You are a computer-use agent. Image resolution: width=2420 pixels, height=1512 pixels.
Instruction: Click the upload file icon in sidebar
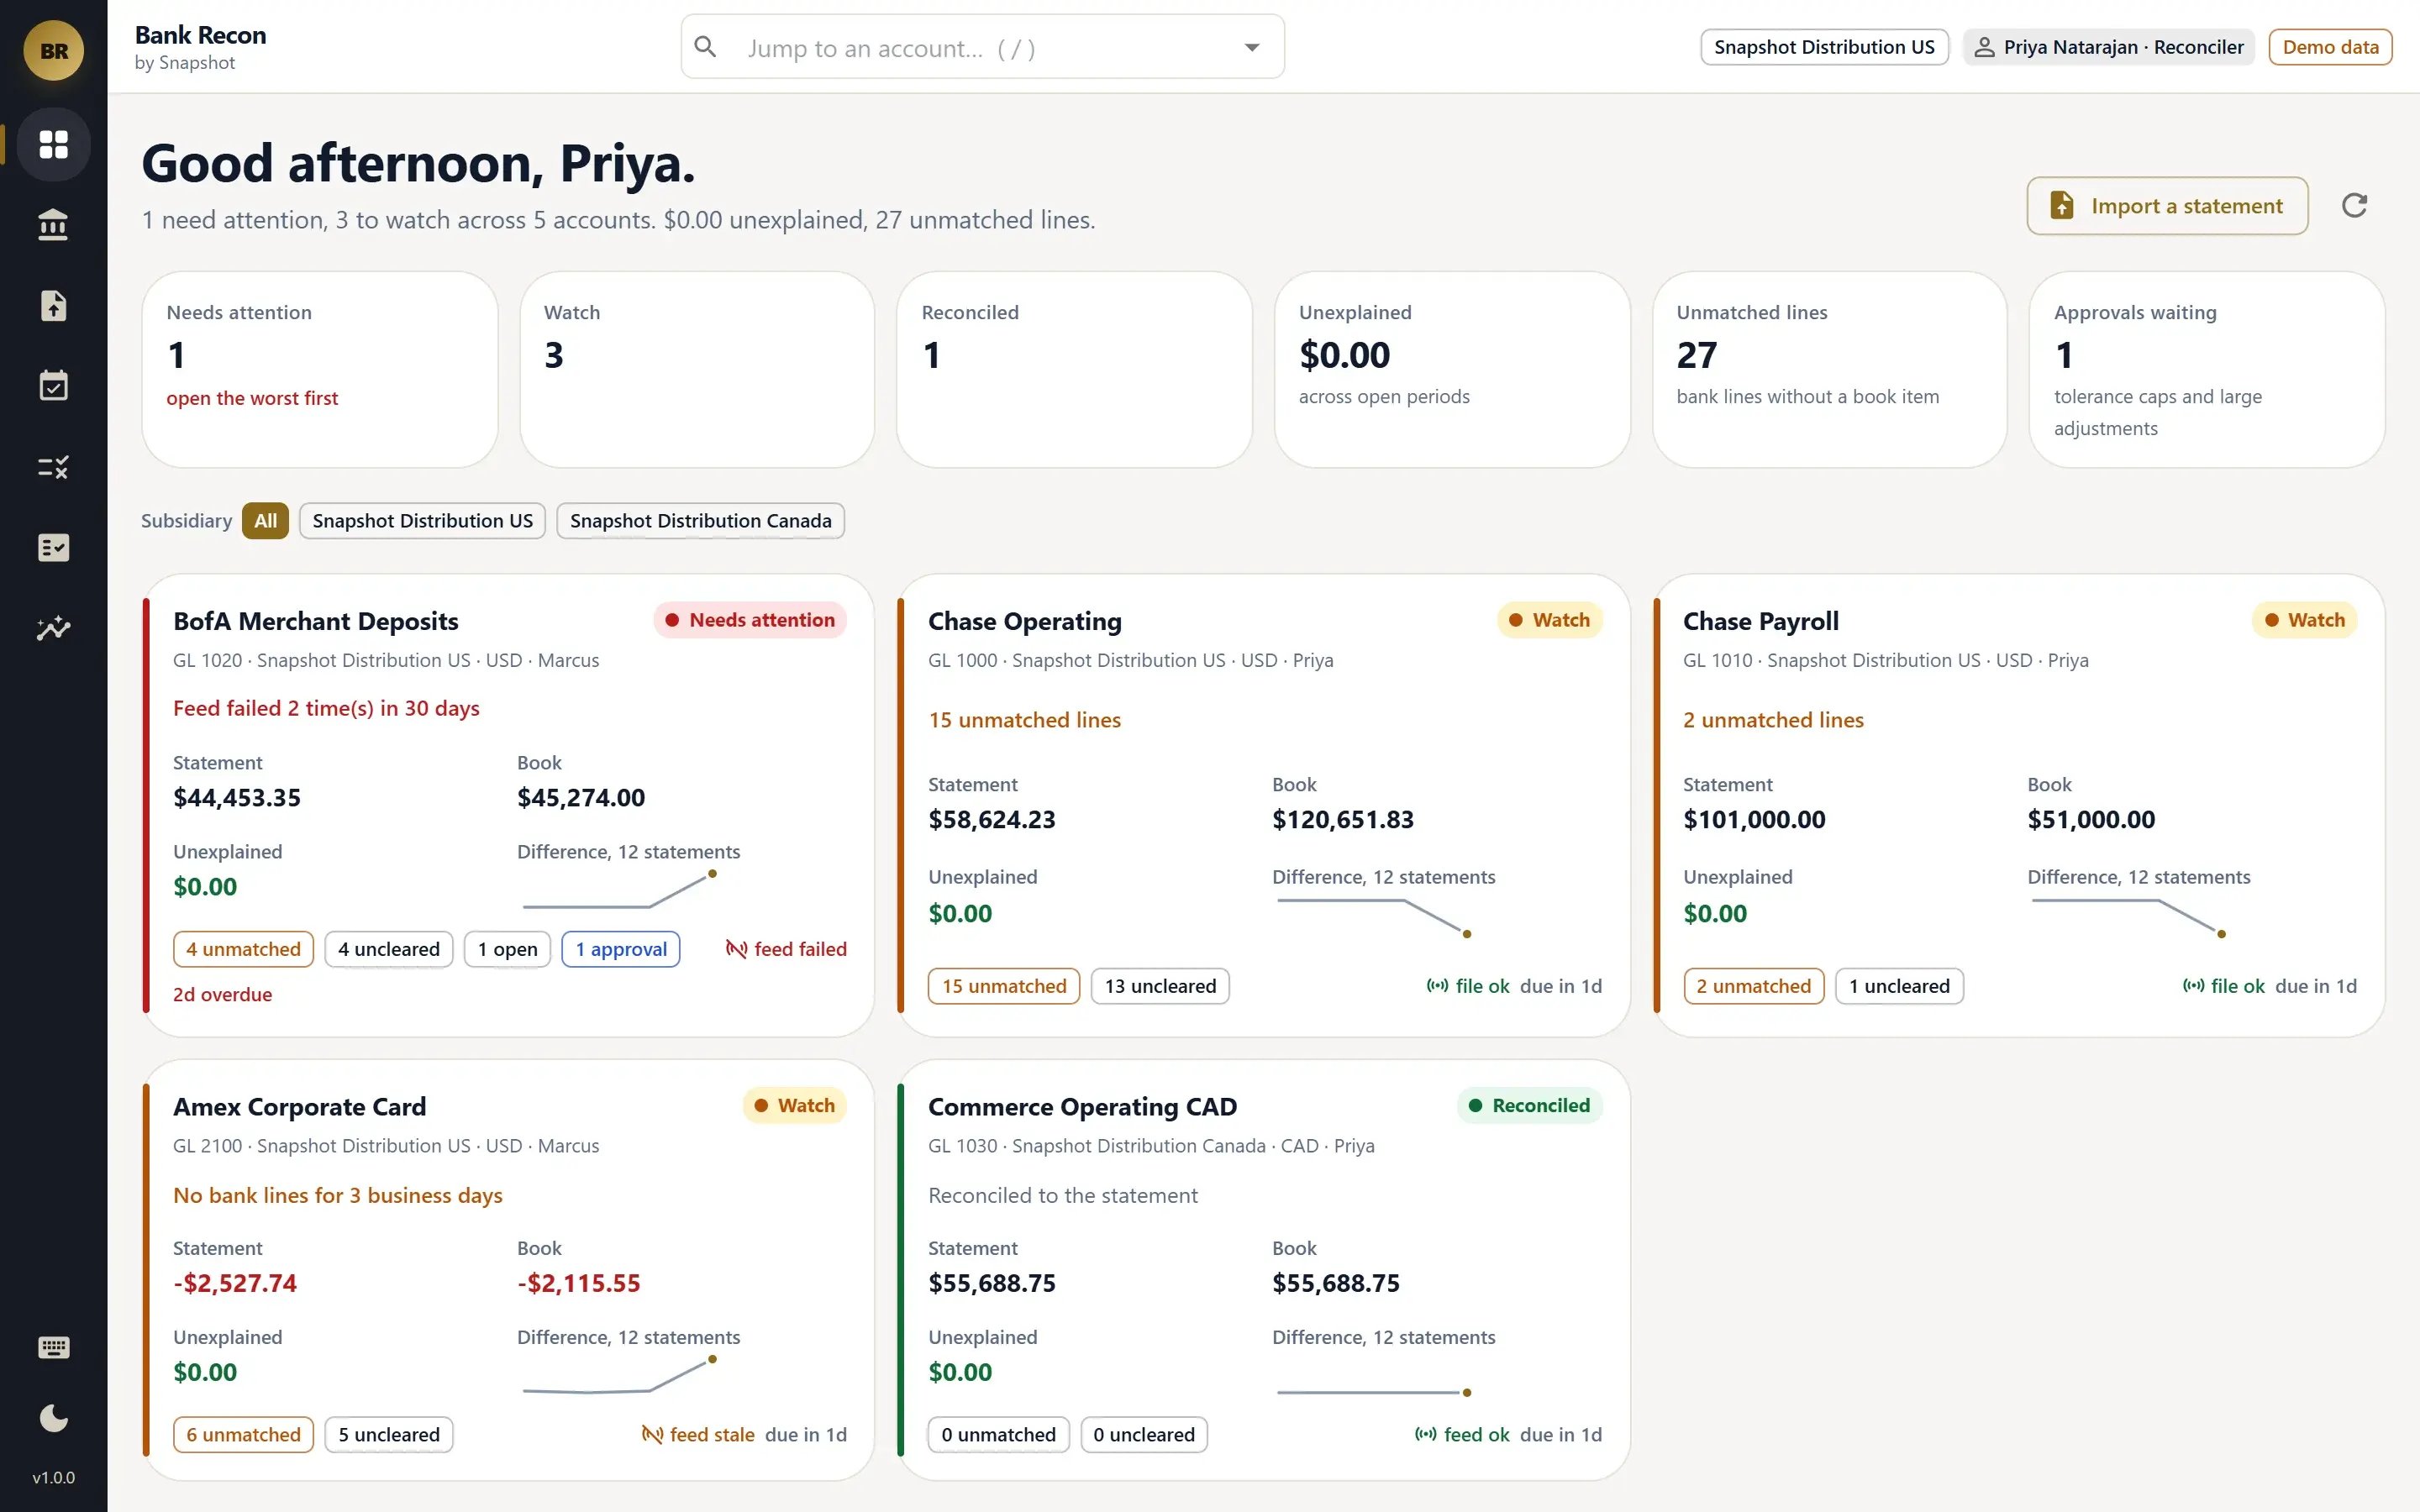pos(53,305)
